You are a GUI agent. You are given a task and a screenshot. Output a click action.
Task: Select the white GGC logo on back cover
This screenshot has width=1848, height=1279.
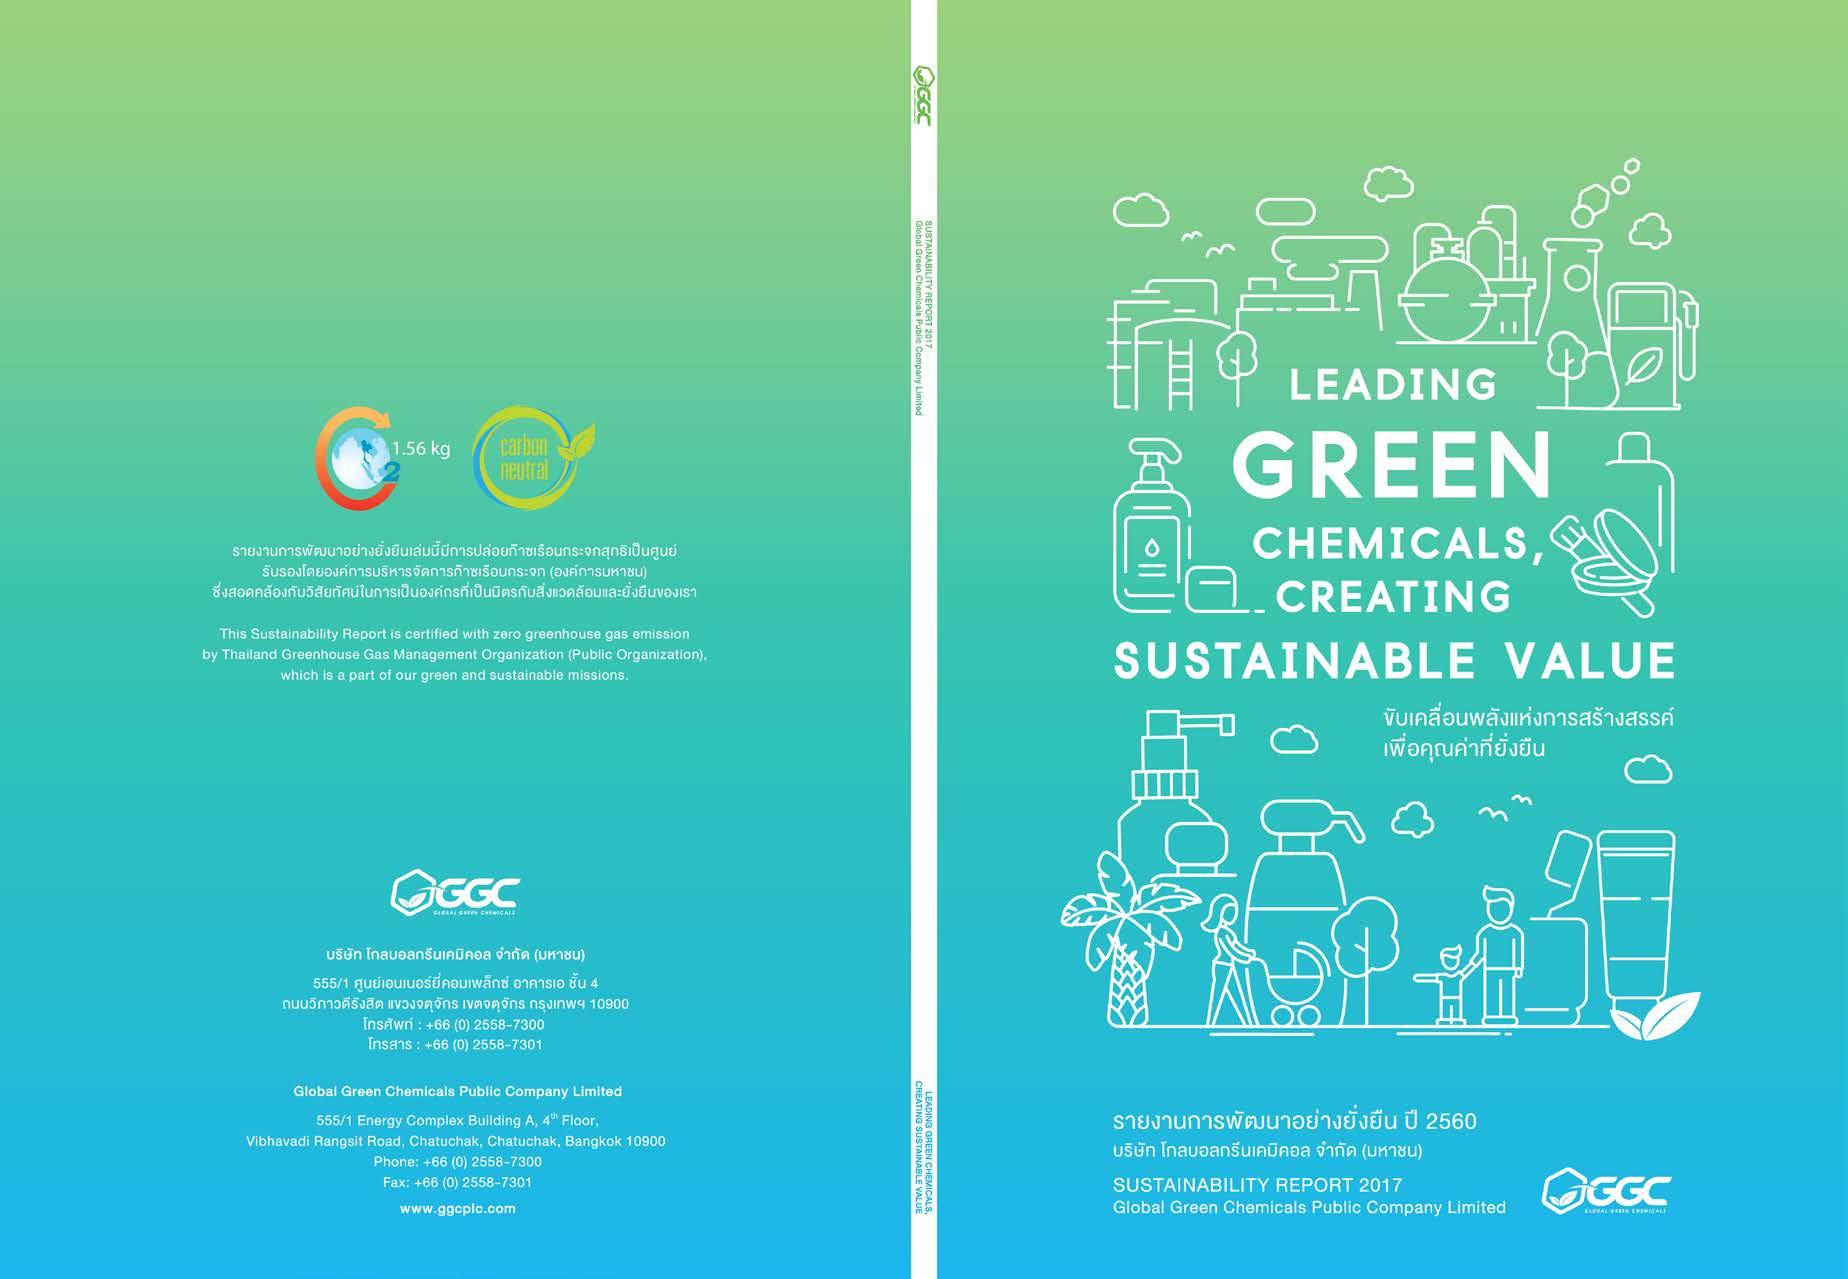point(455,893)
